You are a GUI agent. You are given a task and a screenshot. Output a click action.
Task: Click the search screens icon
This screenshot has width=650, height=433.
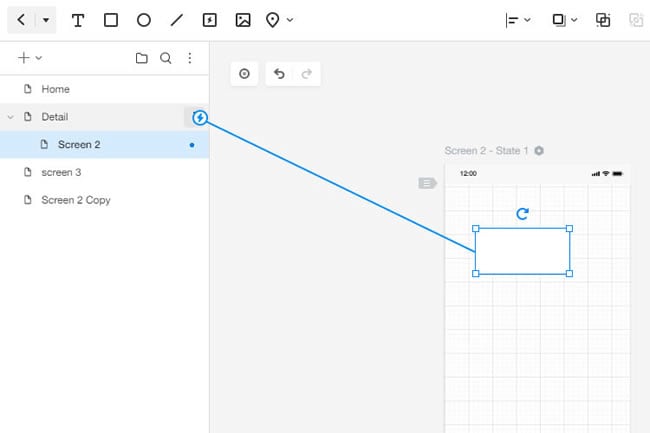pyautogui.click(x=166, y=58)
